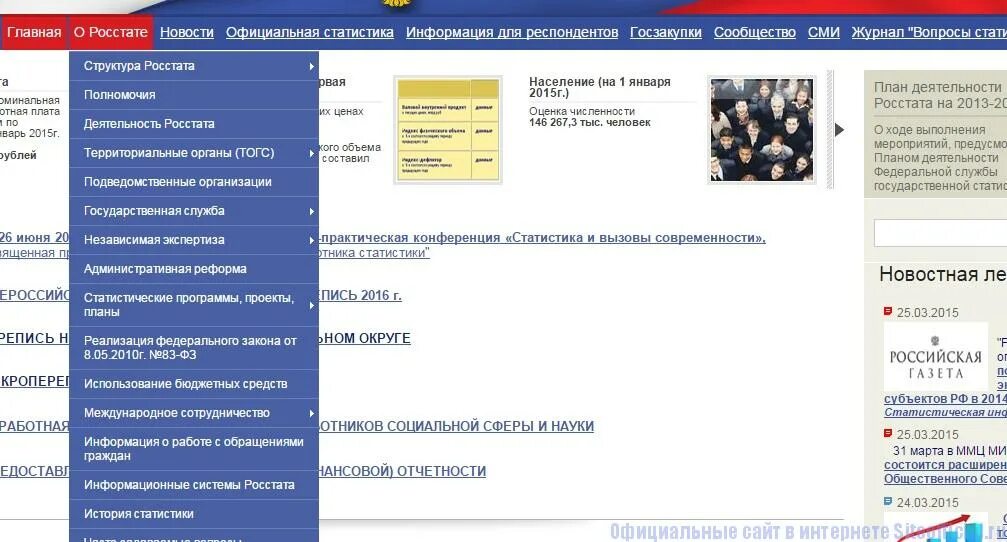
Task: Click the population crowd photo thumbnail
Action: tap(762, 130)
